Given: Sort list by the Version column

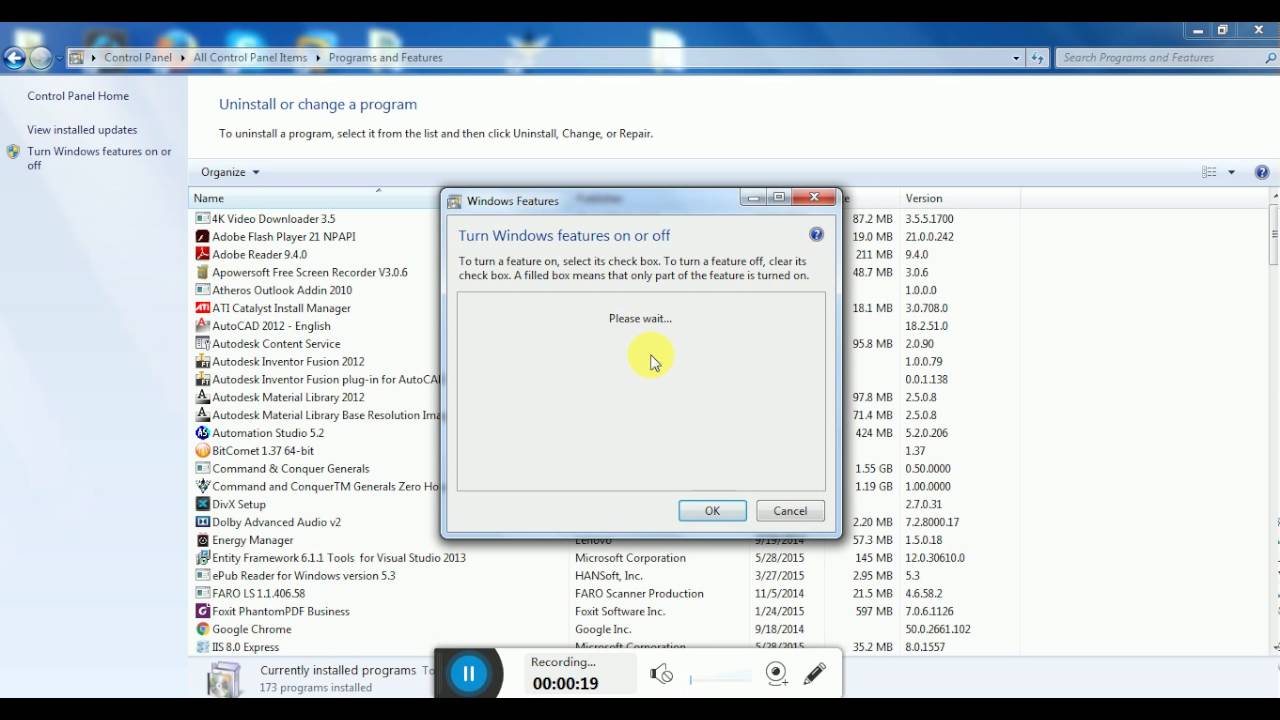Looking at the screenshot, I should click(x=960, y=198).
